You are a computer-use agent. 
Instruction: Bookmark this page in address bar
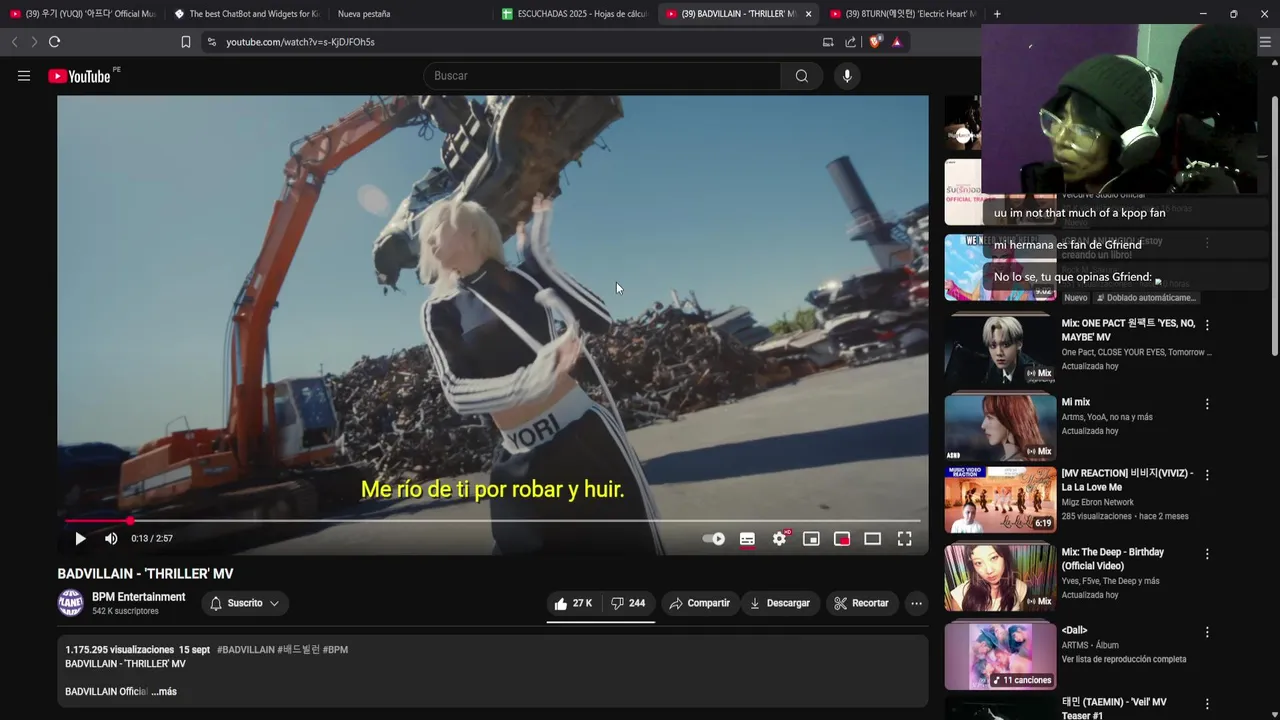pyautogui.click(x=186, y=42)
